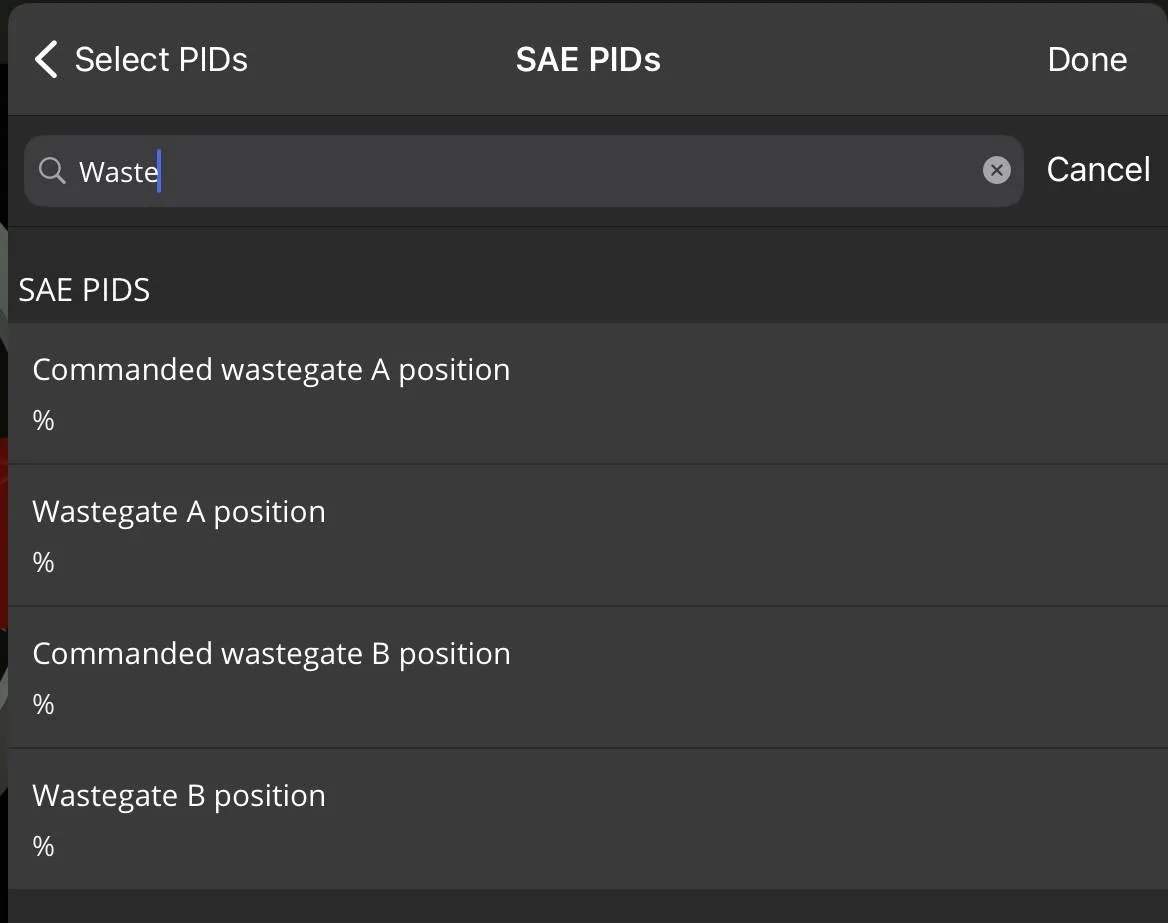This screenshot has width=1168, height=923.
Task: Click the magnifying glass search icon
Action: point(52,171)
